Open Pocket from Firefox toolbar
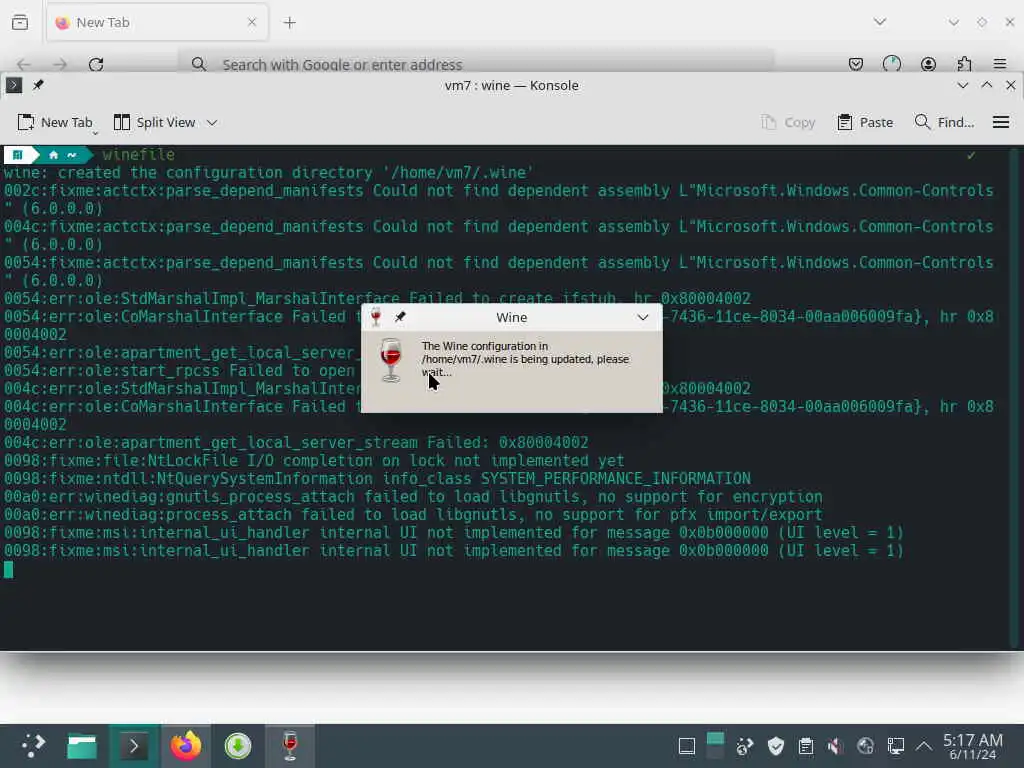The image size is (1024, 768). pyautogui.click(x=856, y=64)
